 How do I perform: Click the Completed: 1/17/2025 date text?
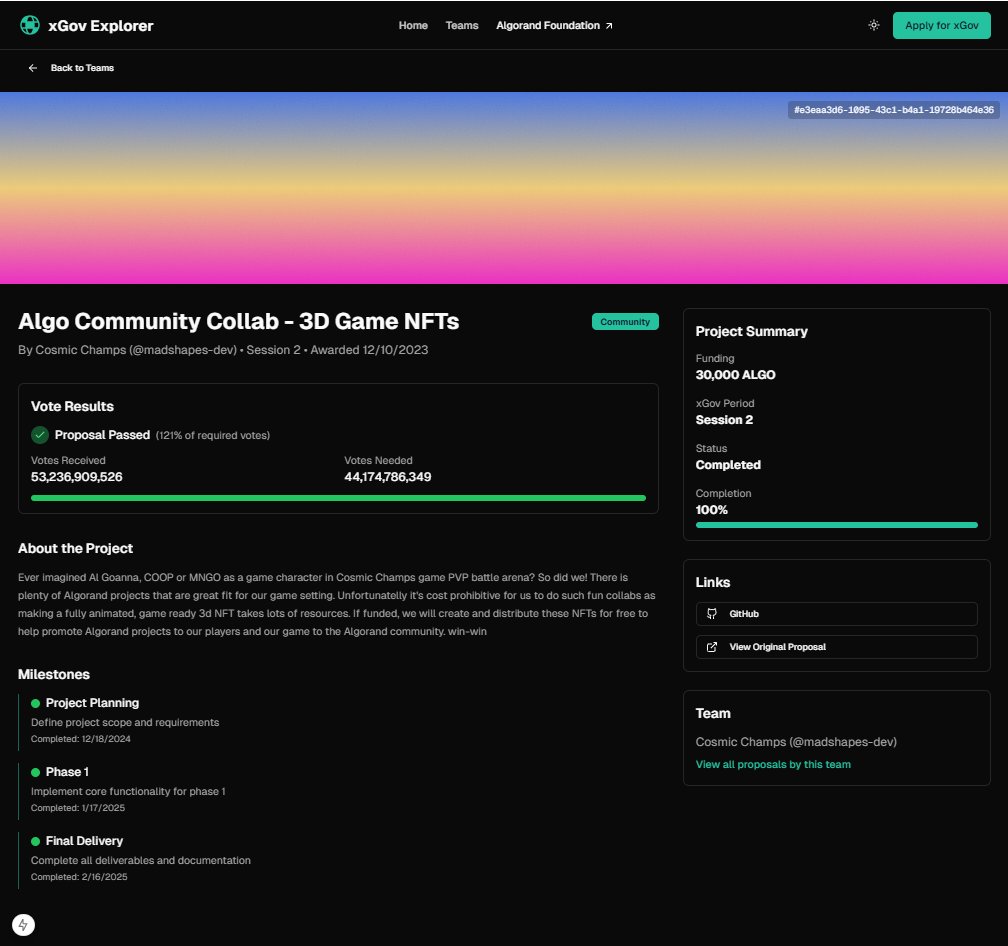tap(78, 808)
